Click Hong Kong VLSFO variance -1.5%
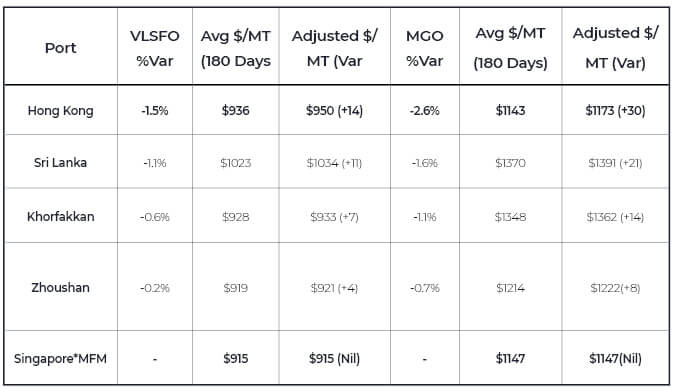Image resolution: width=679 pixels, height=387 pixels. point(155,110)
